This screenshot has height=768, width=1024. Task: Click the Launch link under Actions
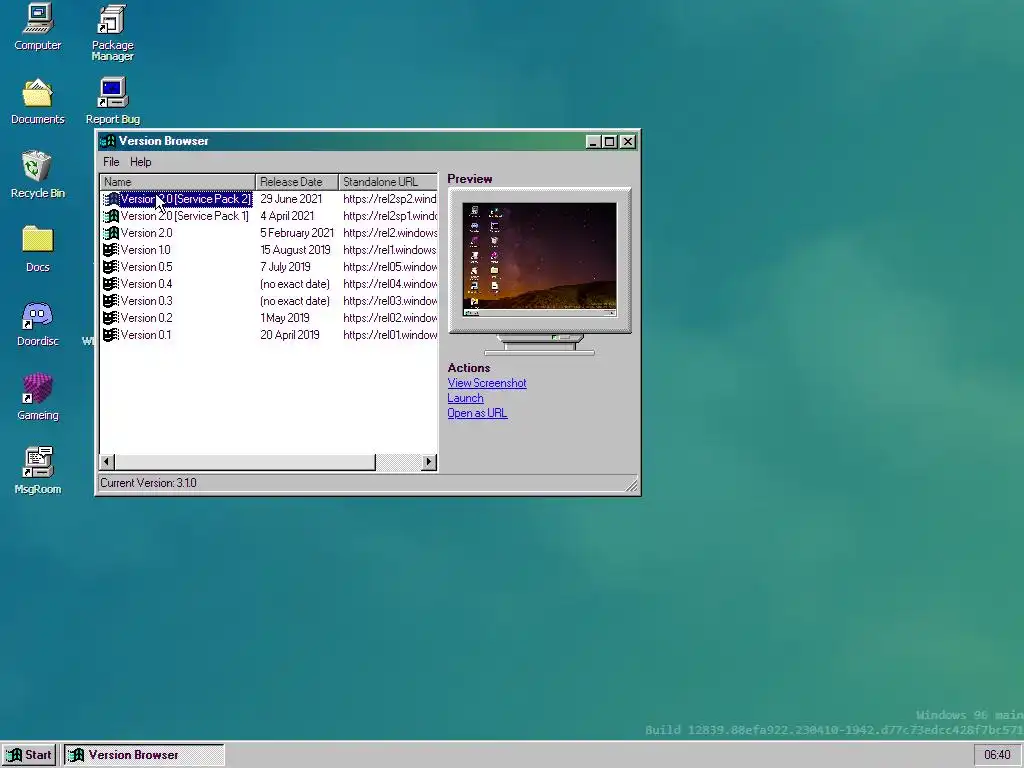(x=465, y=398)
